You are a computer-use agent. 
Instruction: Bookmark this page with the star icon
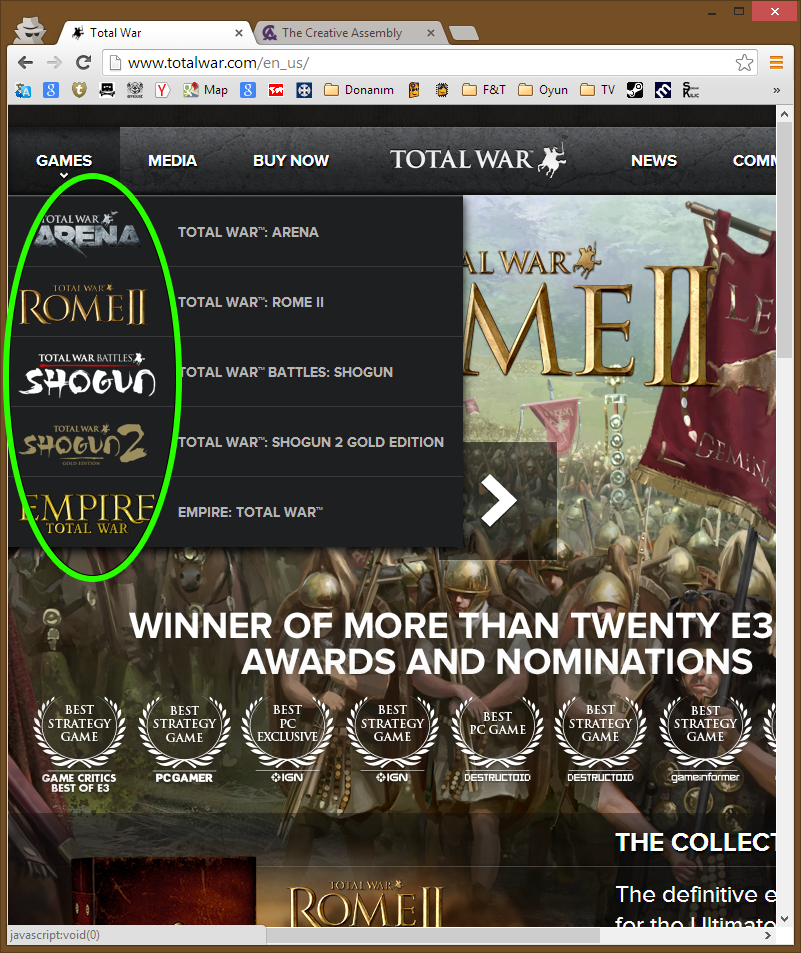[x=744, y=63]
